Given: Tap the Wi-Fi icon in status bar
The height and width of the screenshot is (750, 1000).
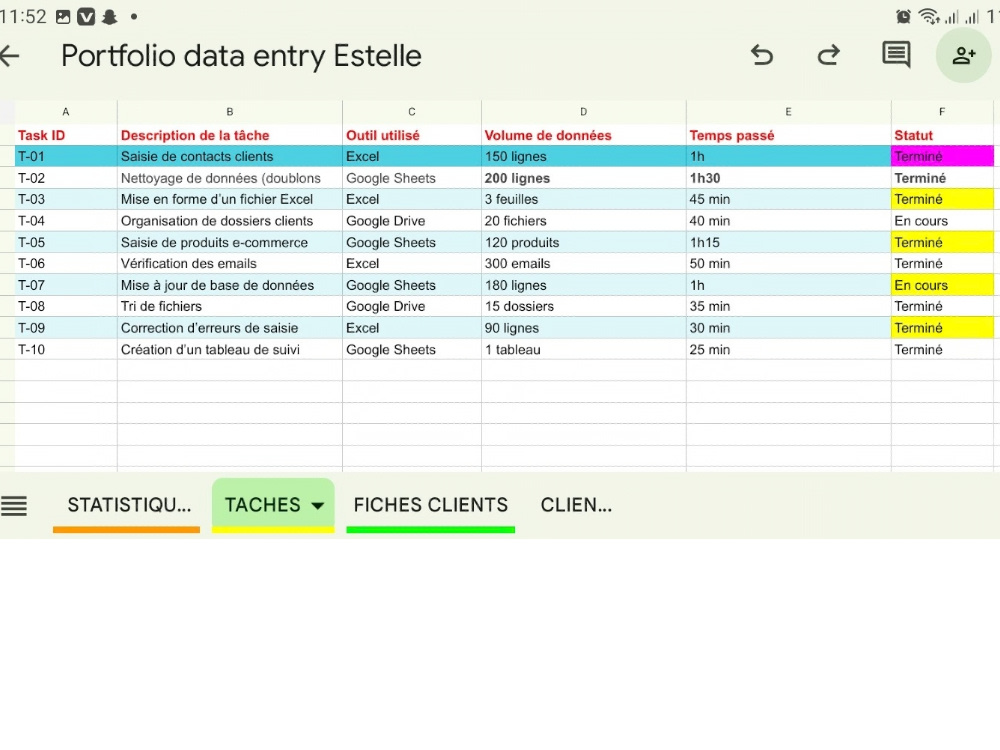Looking at the screenshot, I should (x=929, y=17).
